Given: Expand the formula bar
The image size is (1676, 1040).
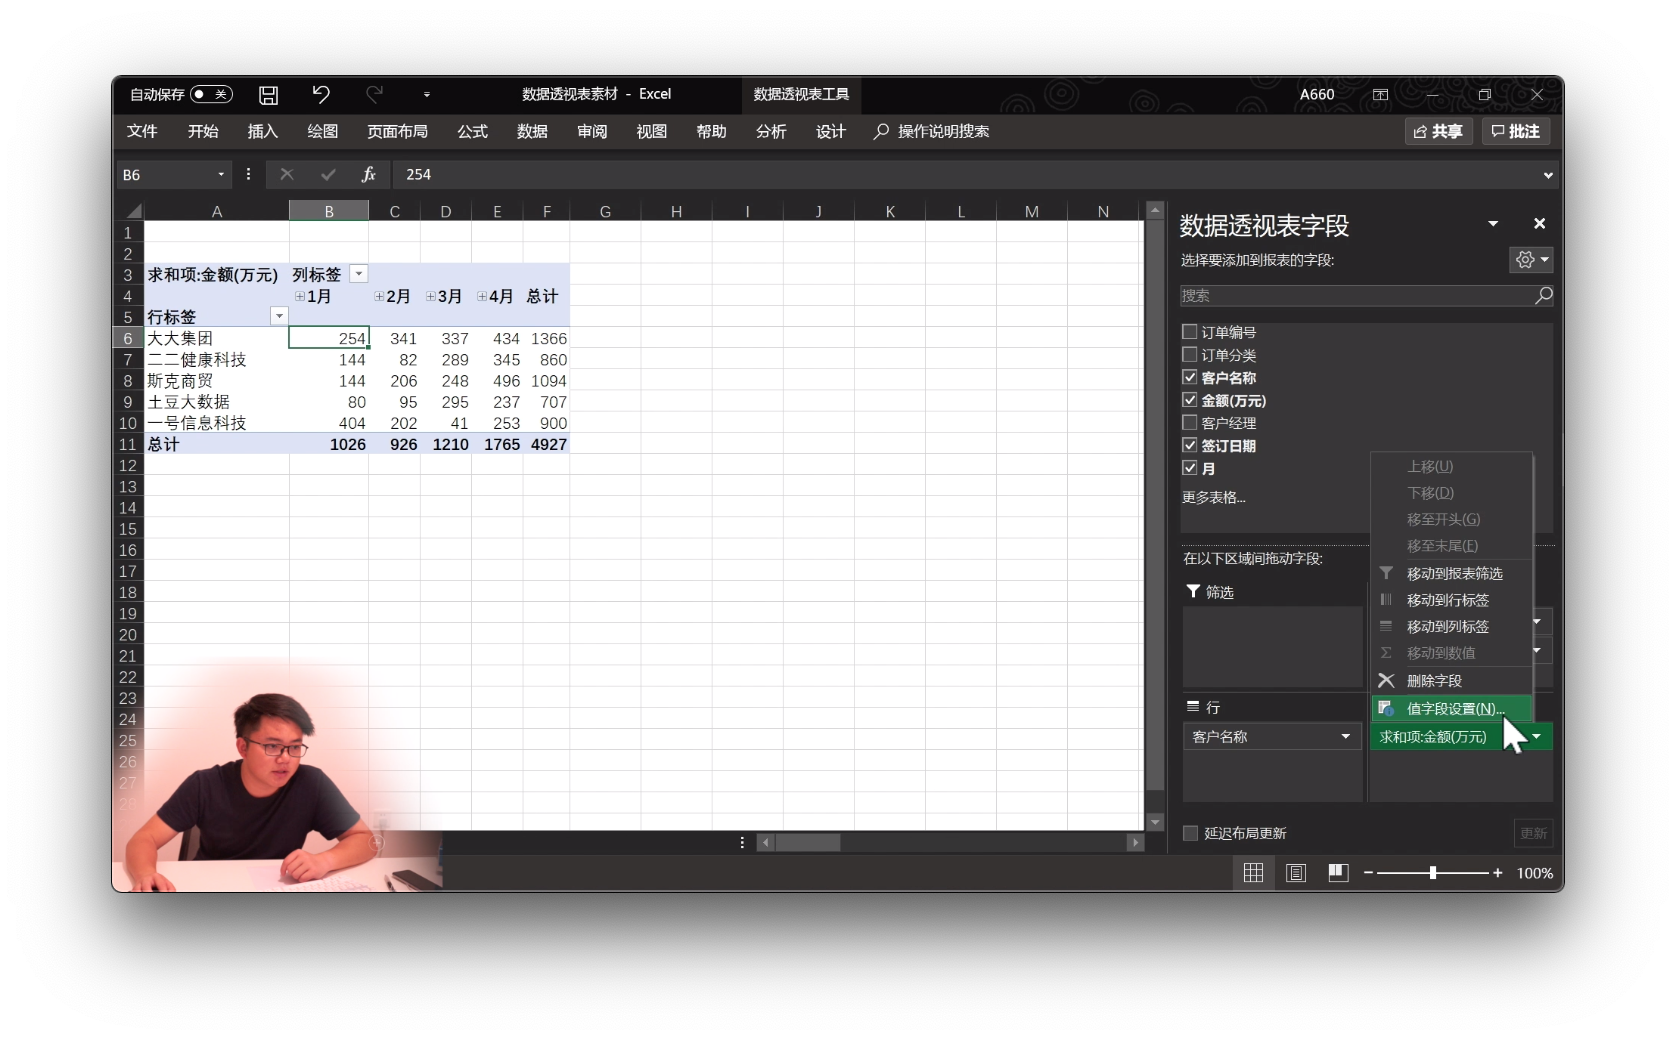Looking at the screenshot, I should [1548, 175].
